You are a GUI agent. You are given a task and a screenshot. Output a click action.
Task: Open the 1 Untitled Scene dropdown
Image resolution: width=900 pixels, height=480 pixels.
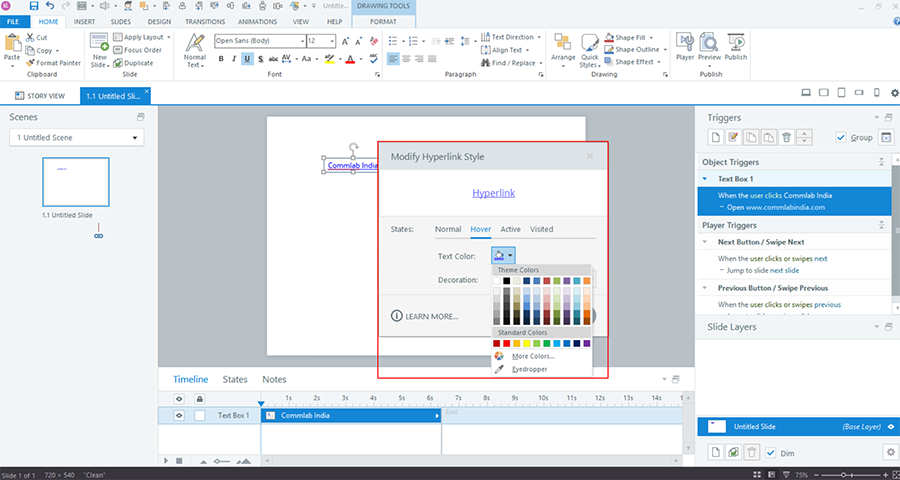tap(77, 138)
